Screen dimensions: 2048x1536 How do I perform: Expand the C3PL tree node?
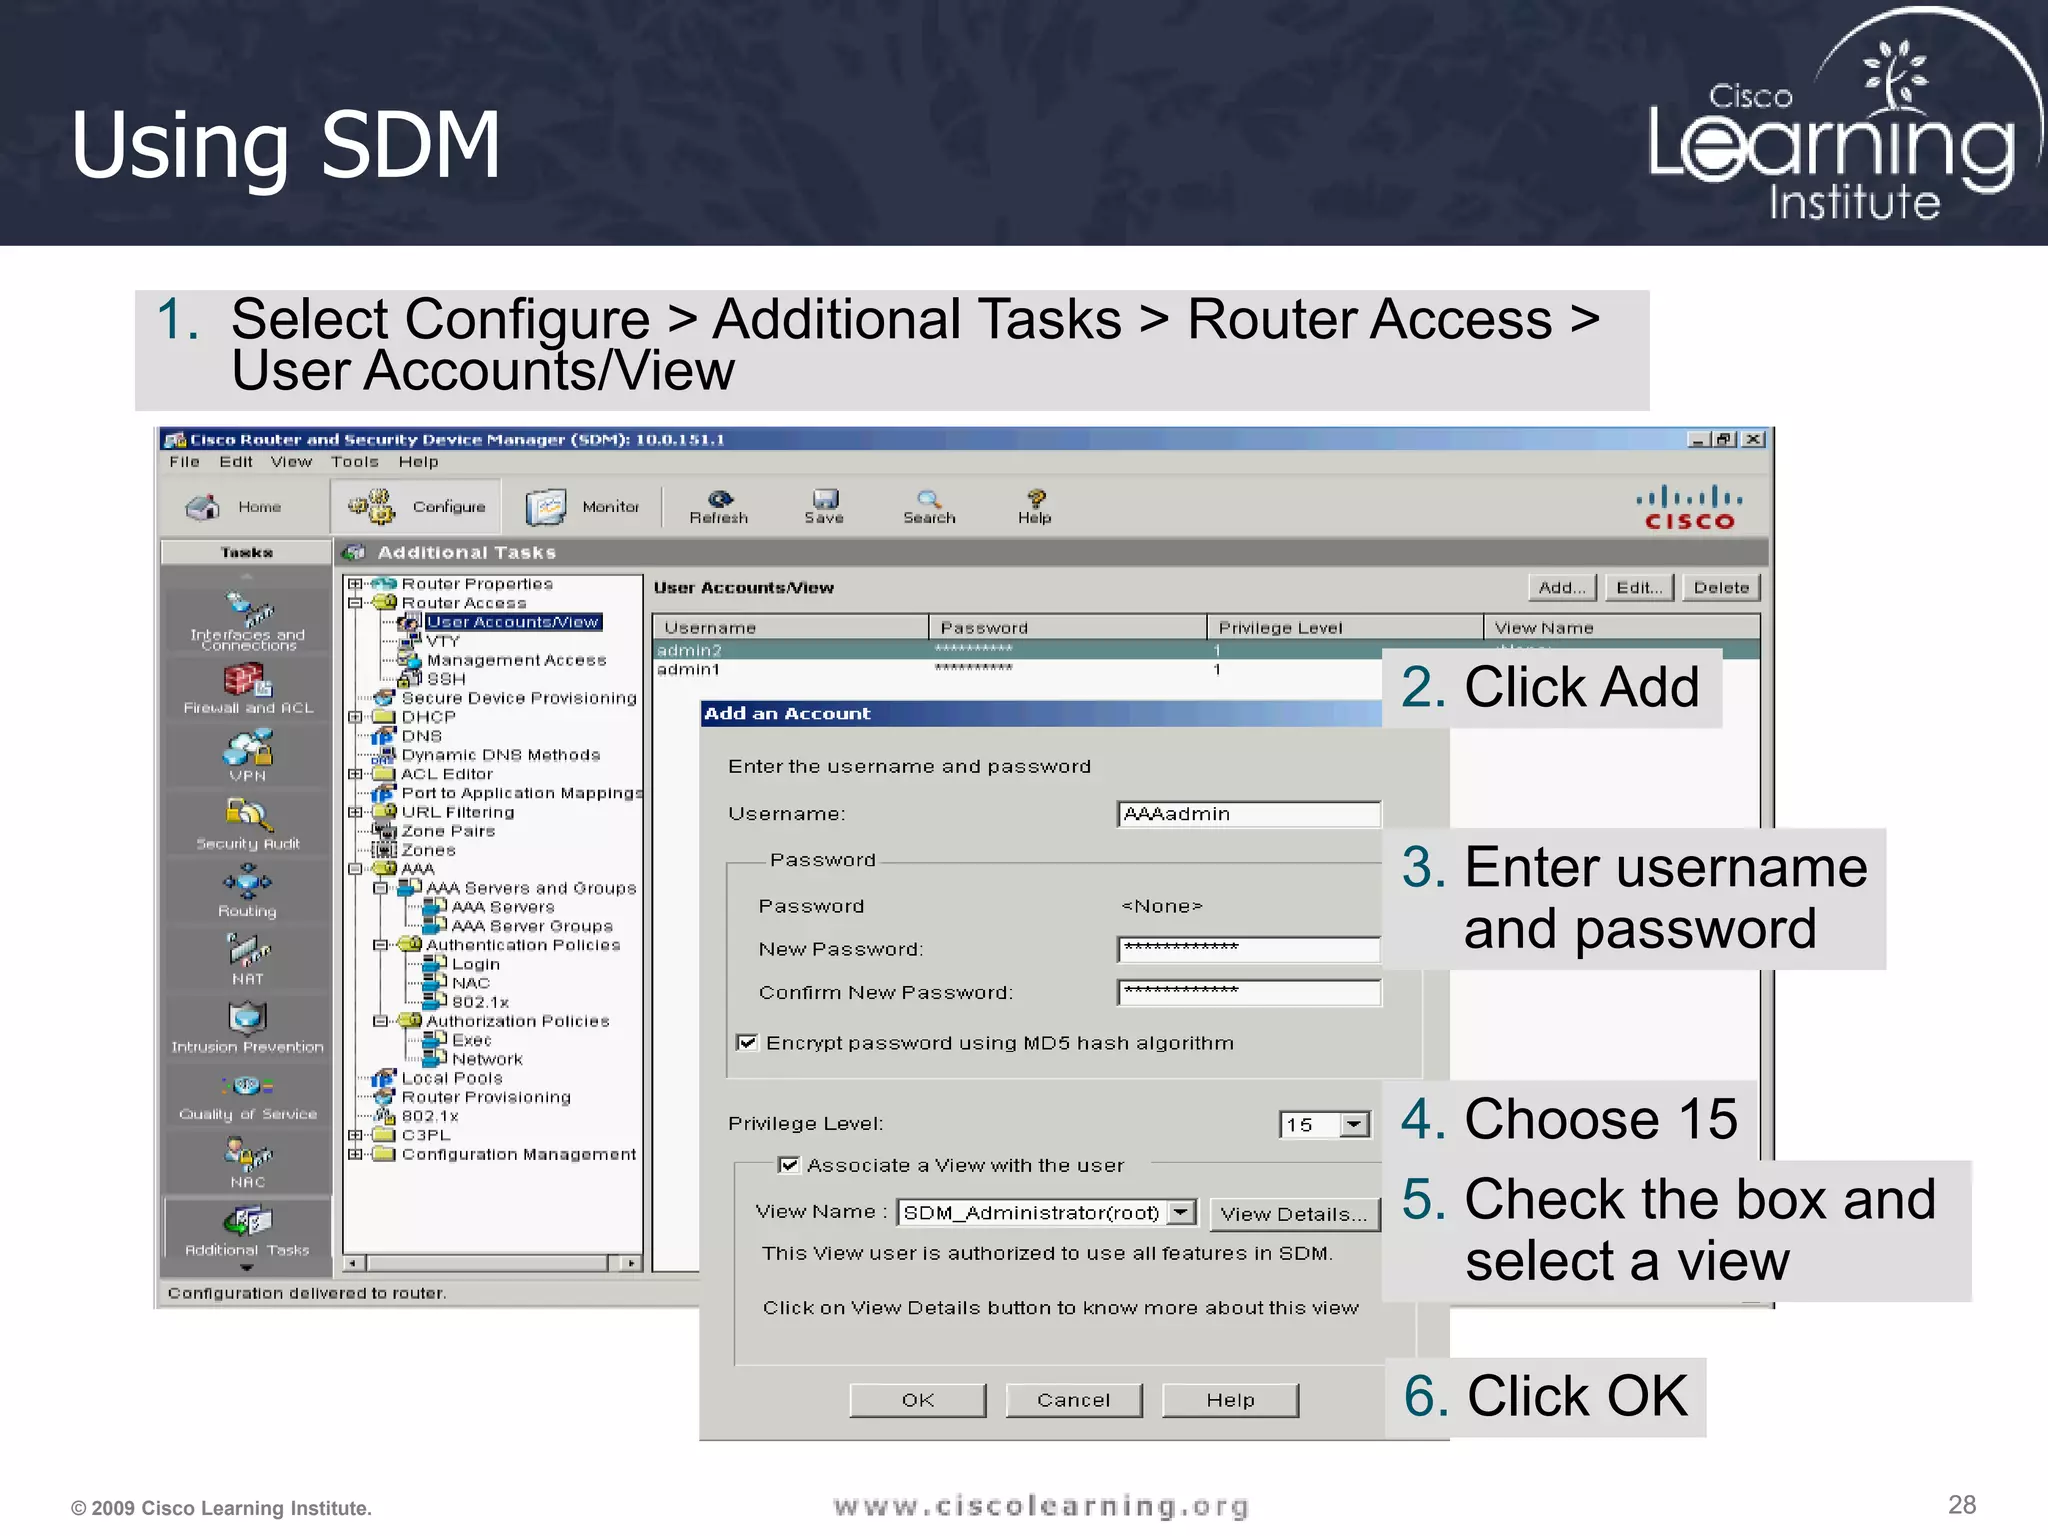[355, 1135]
